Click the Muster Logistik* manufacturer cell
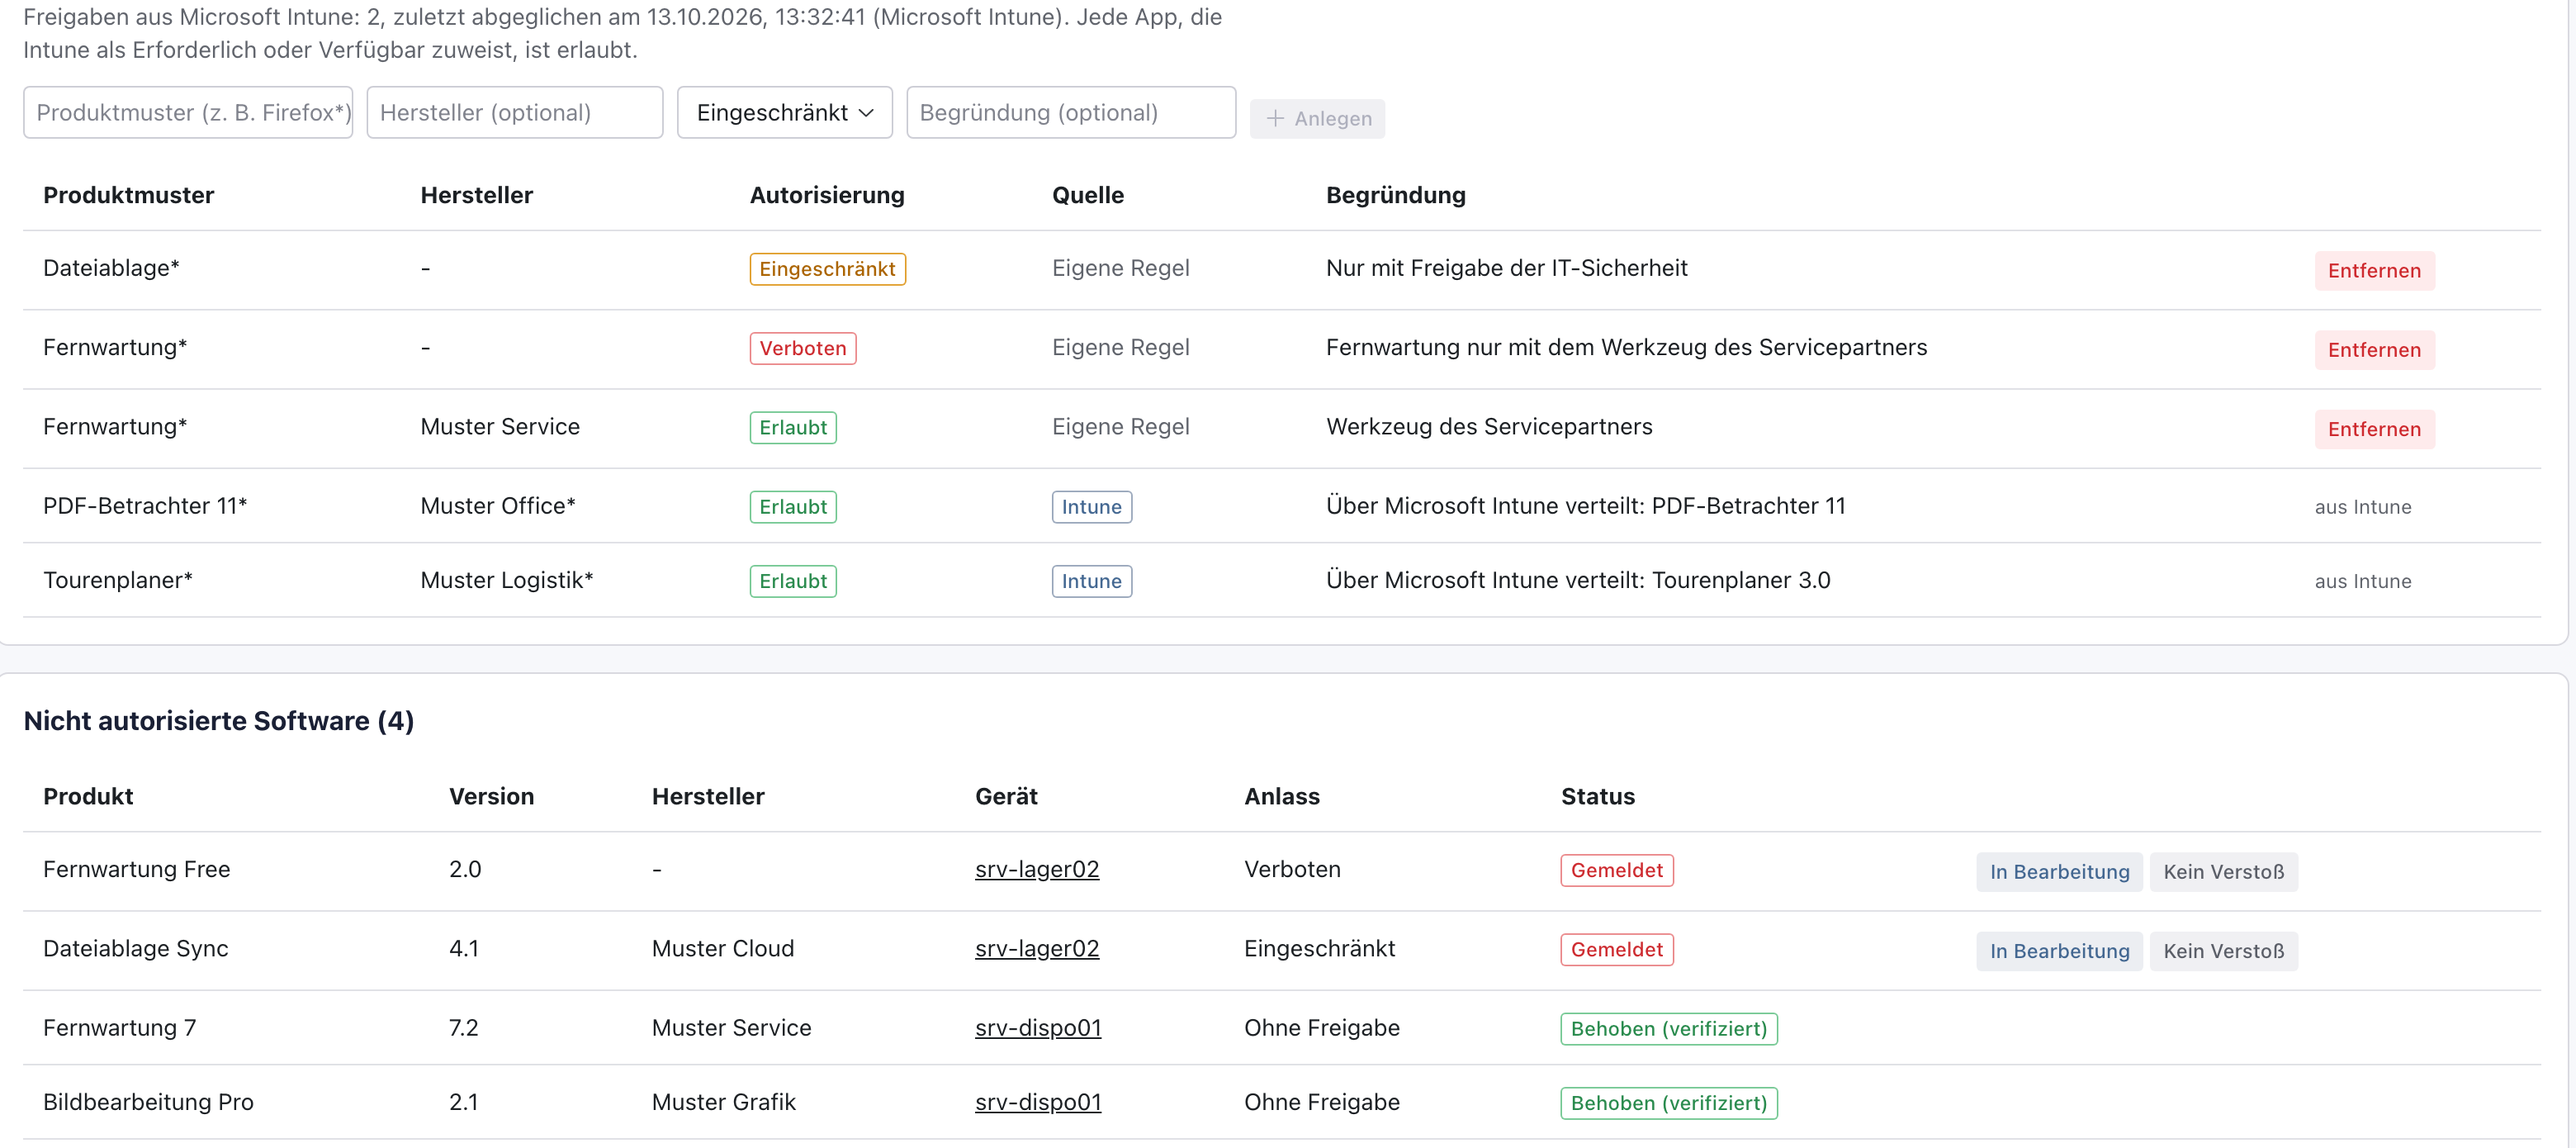 pyautogui.click(x=506, y=579)
